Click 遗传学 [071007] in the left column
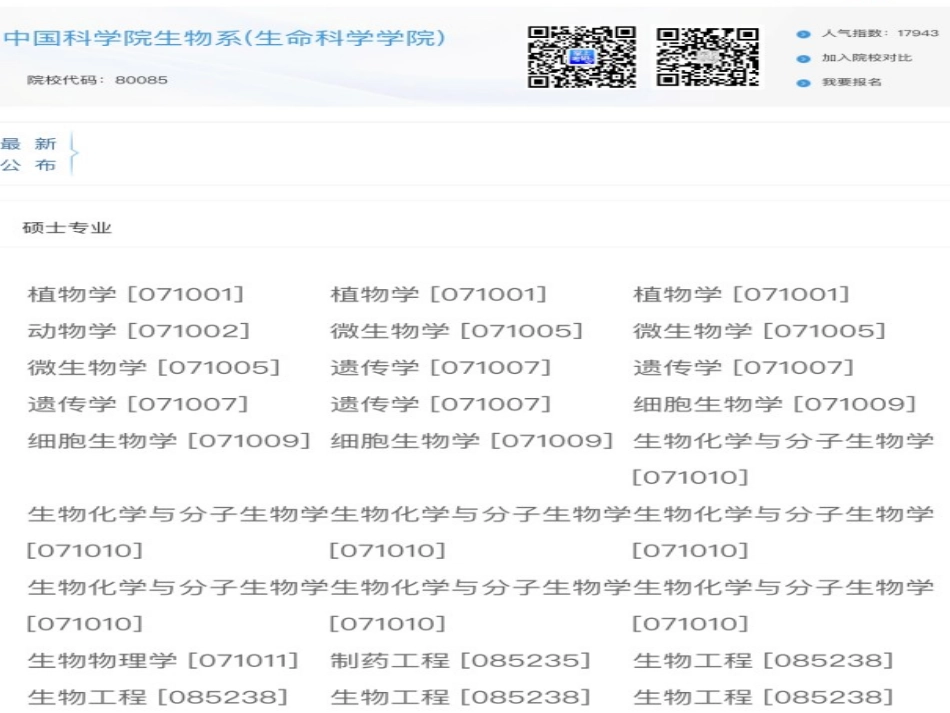The image size is (950, 713). [x=138, y=404]
